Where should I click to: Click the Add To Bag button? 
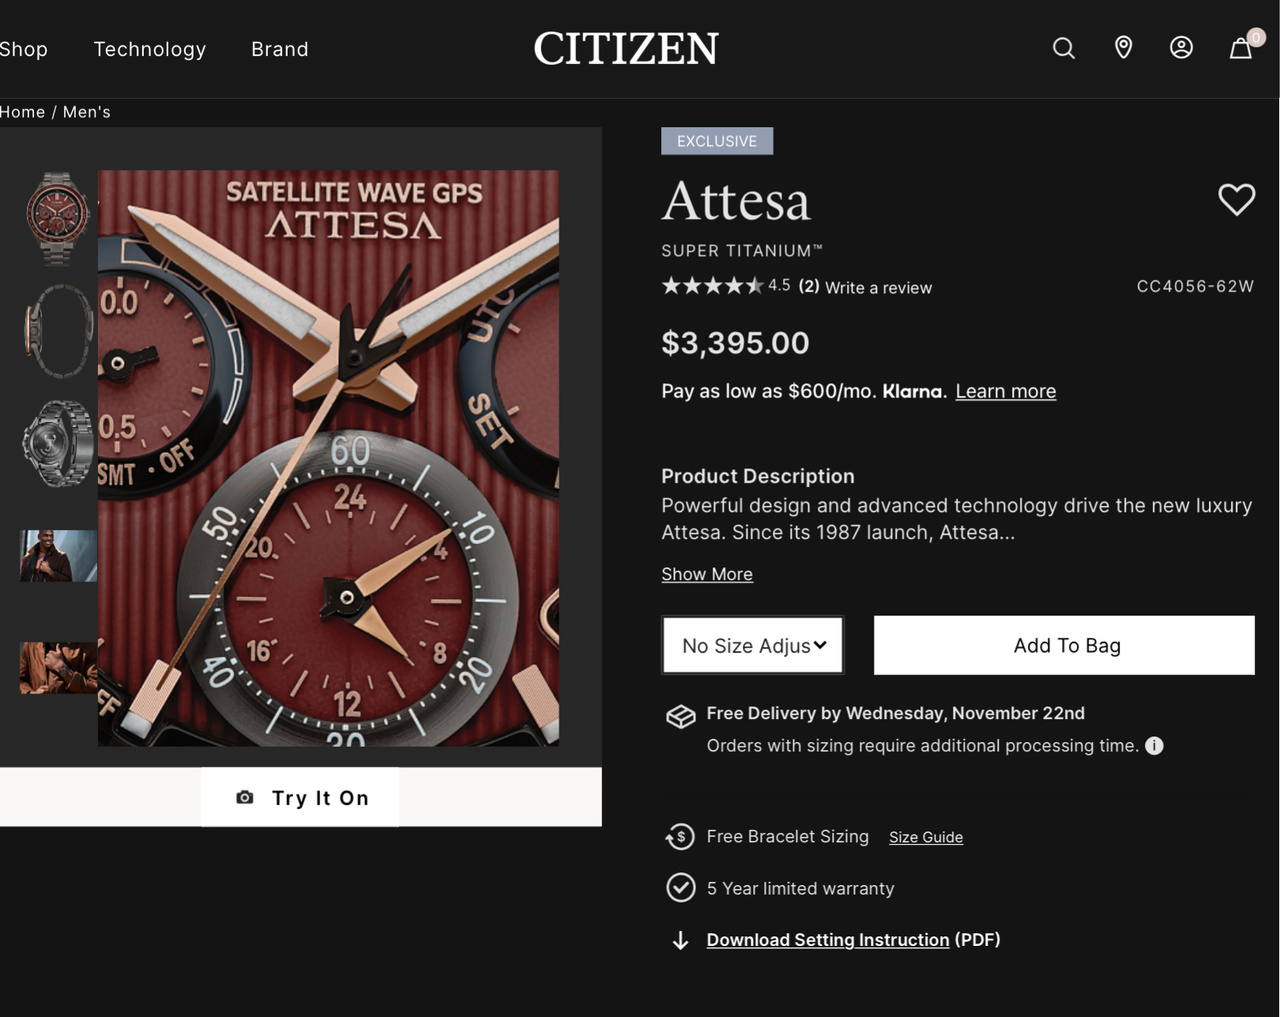tap(1064, 646)
